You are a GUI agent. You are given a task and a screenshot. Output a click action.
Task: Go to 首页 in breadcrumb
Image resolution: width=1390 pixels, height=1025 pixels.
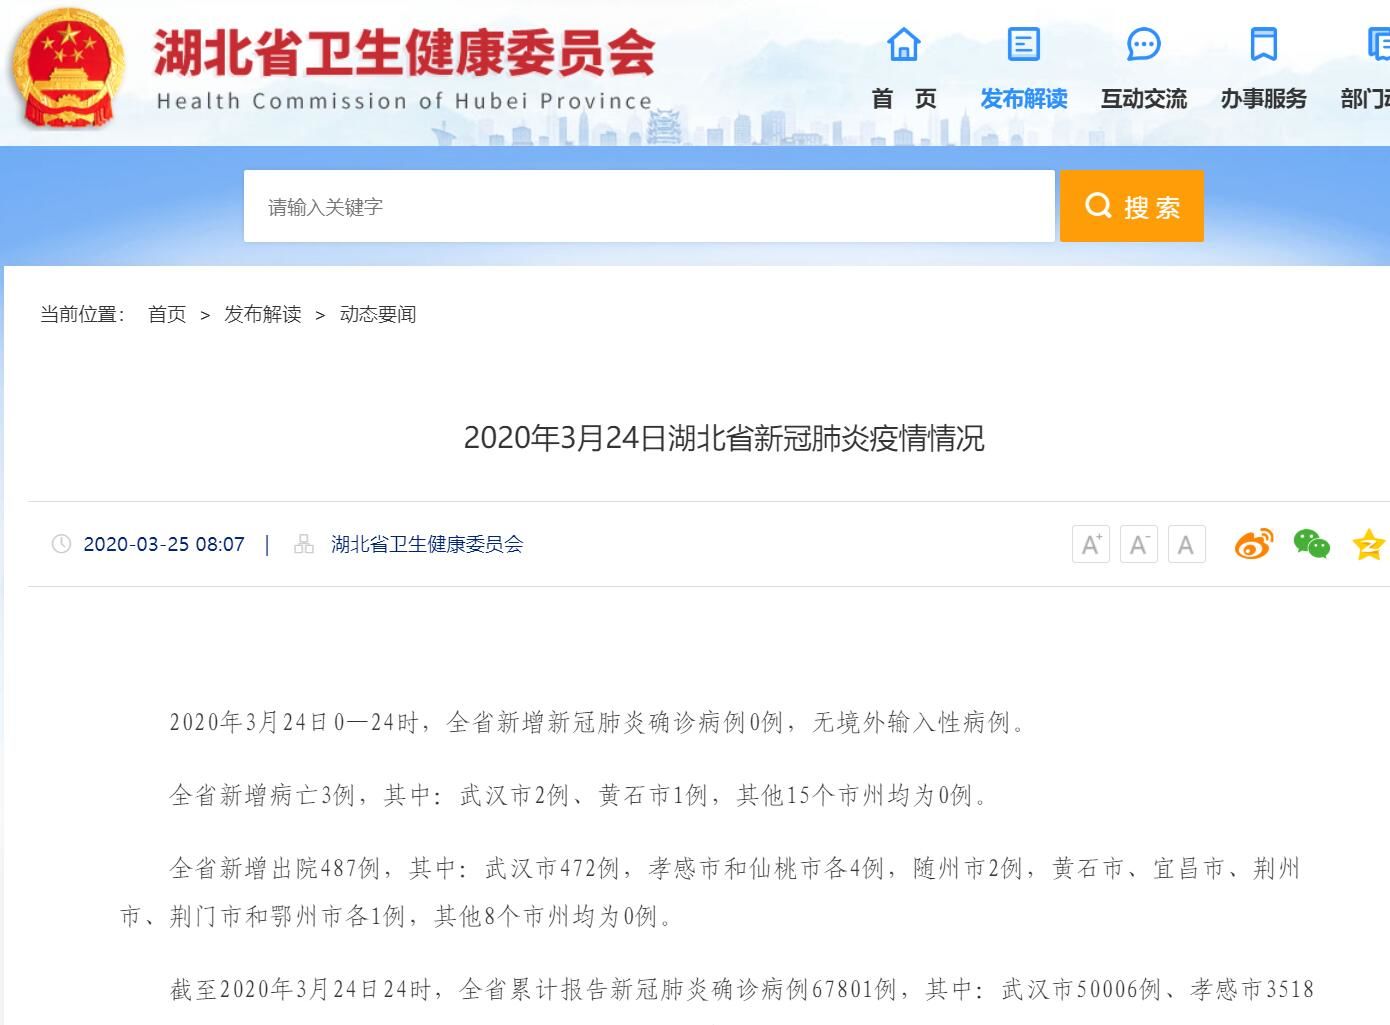coord(167,314)
